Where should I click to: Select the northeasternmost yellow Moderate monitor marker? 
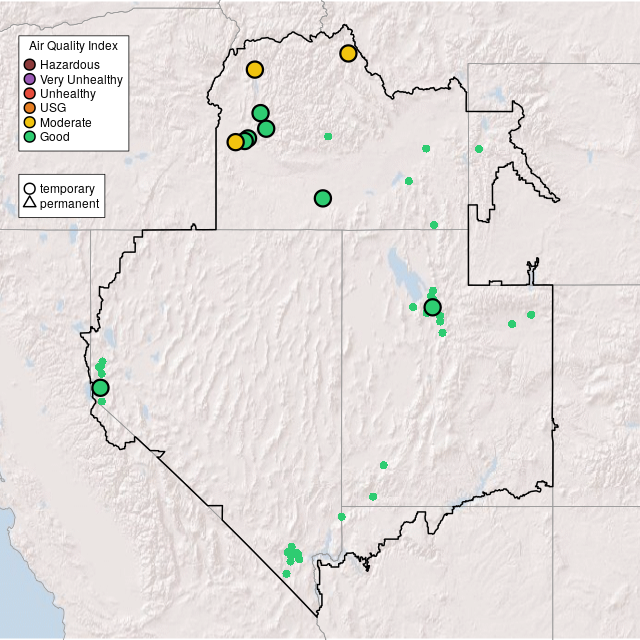[348, 53]
